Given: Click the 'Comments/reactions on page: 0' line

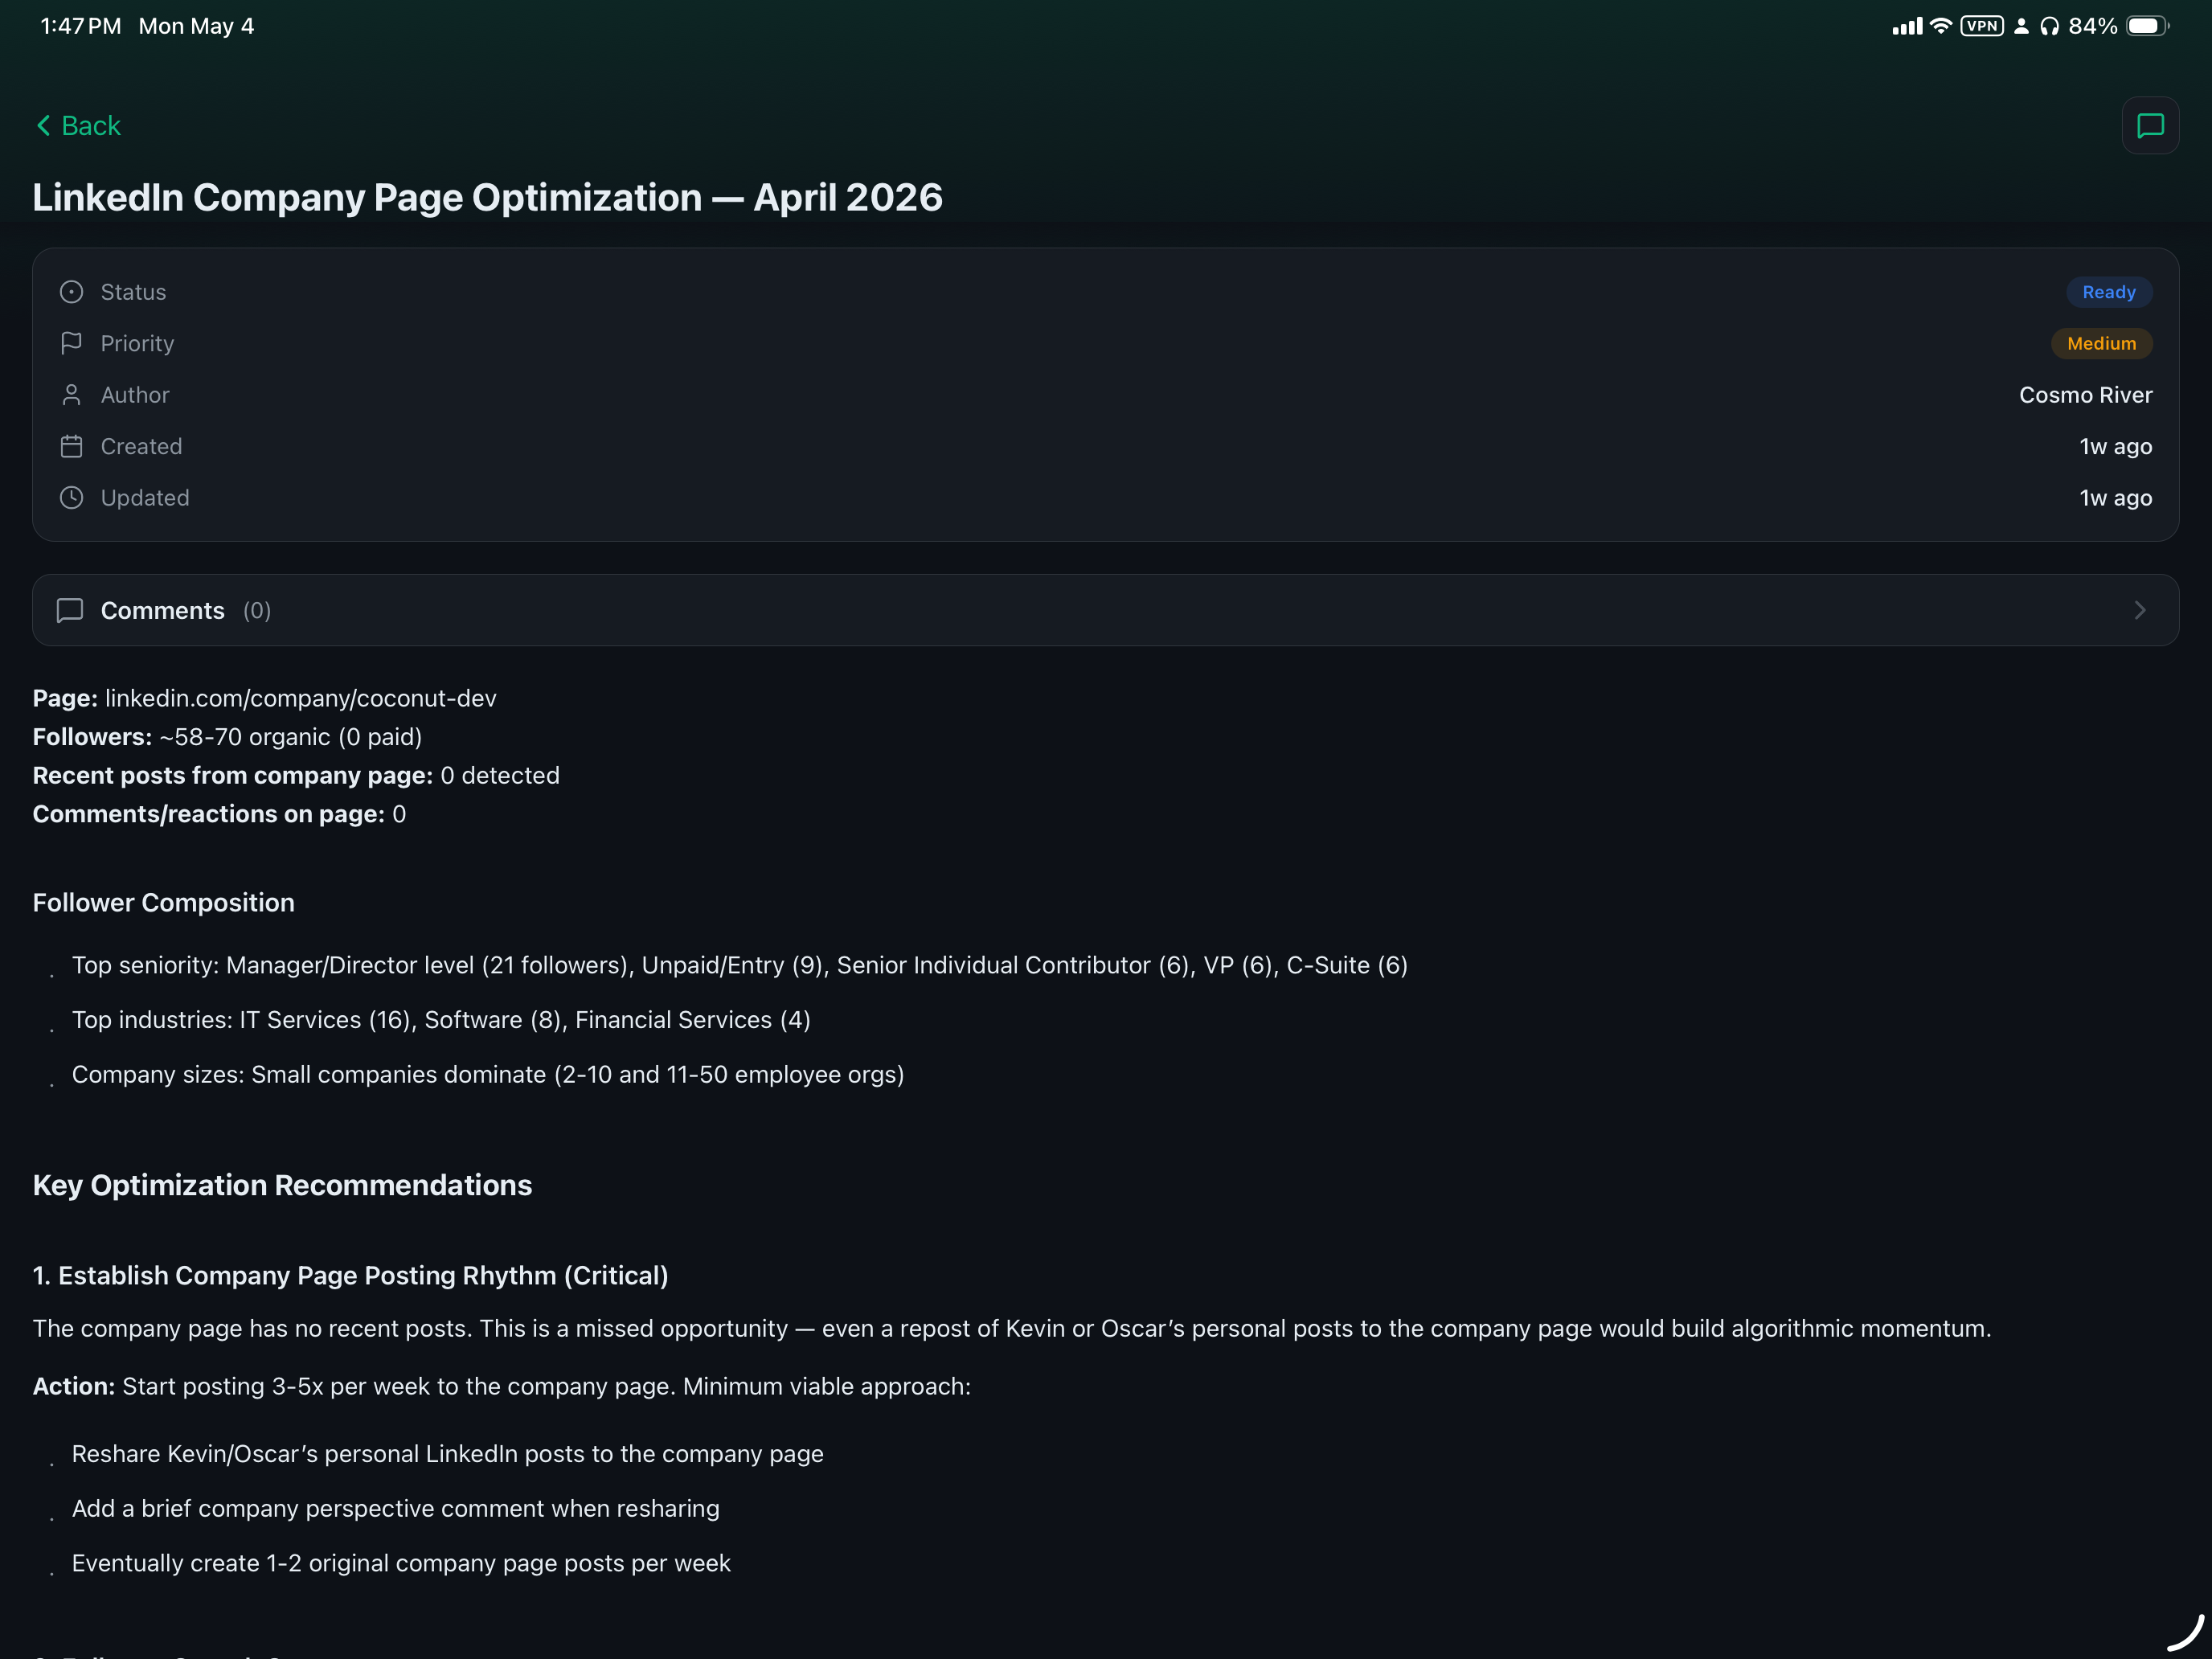Looking at the screenshot, I should coord(219,814).
